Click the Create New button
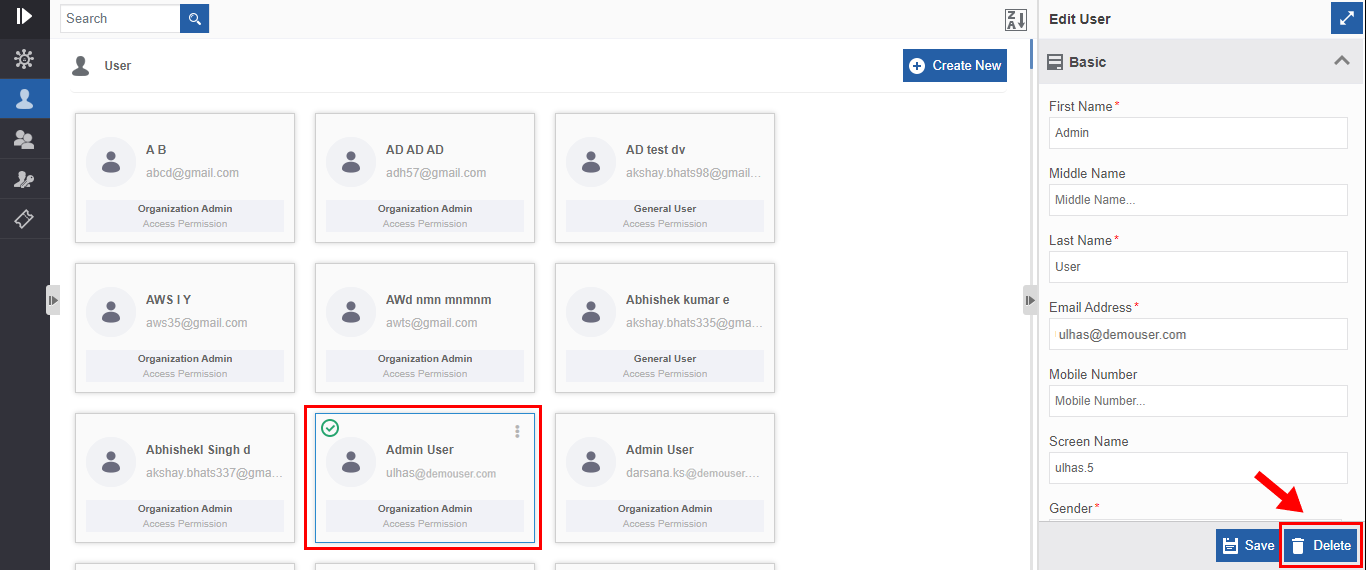Image resolution: width=1366 pixels, height=570 pixels. pyautogui.click(x=955, y=65)
